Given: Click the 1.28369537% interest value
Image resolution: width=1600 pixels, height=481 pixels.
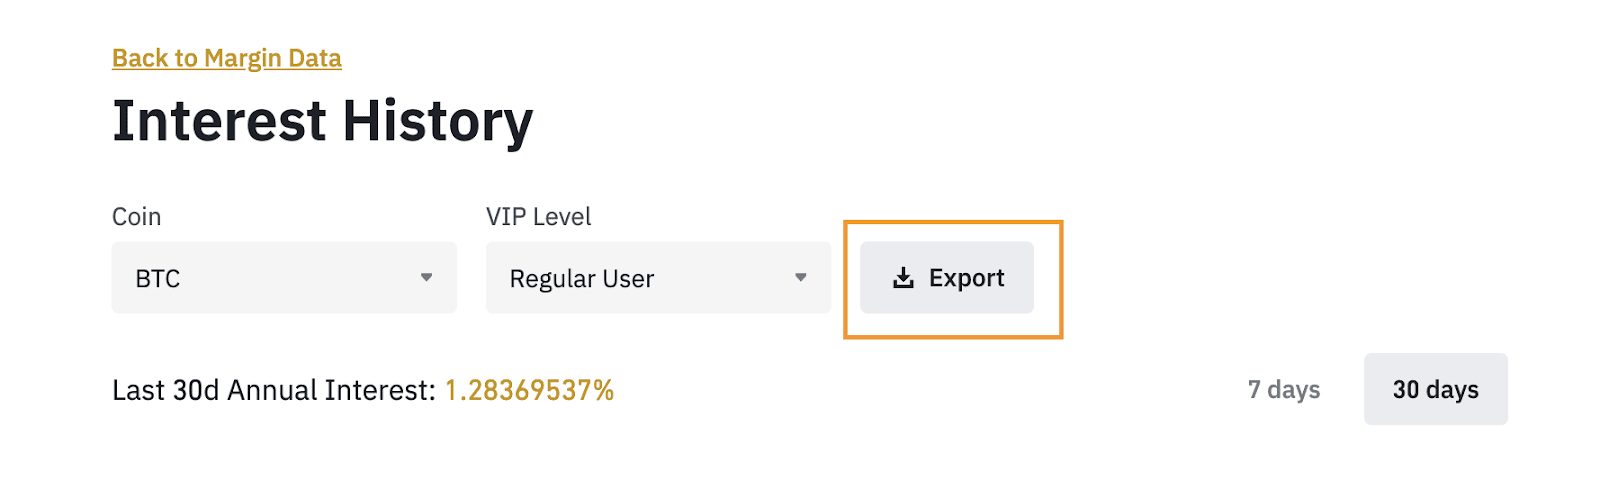Looking at the screenshot, I should click(x=529, y=390).
